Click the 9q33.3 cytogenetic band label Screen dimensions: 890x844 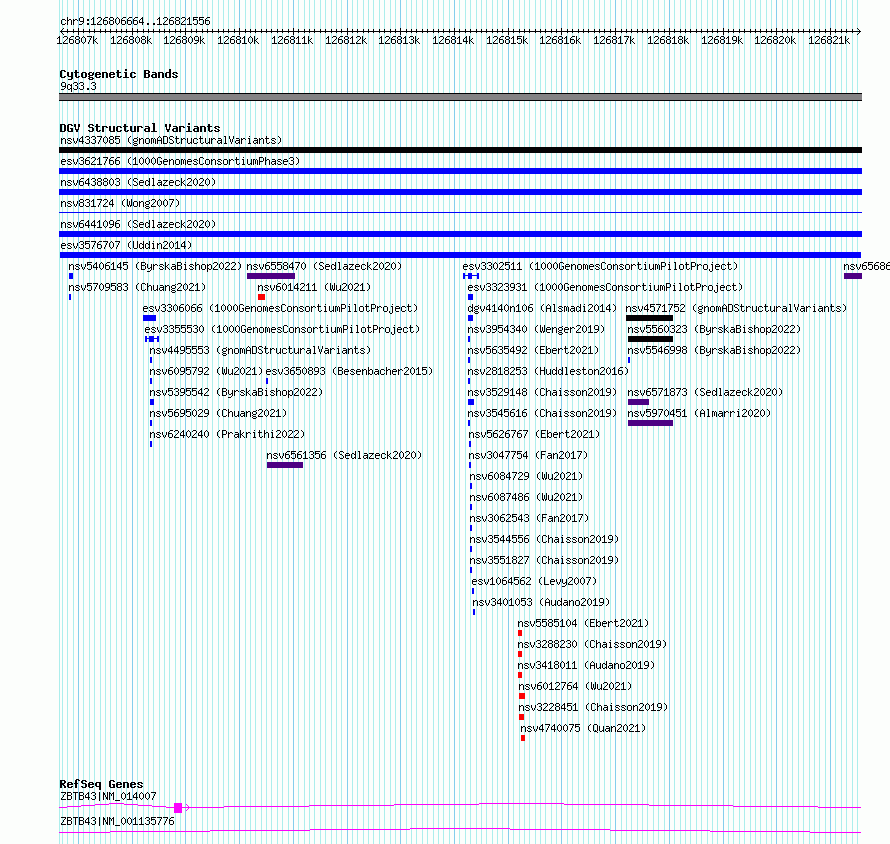click(x=78, y=86)
